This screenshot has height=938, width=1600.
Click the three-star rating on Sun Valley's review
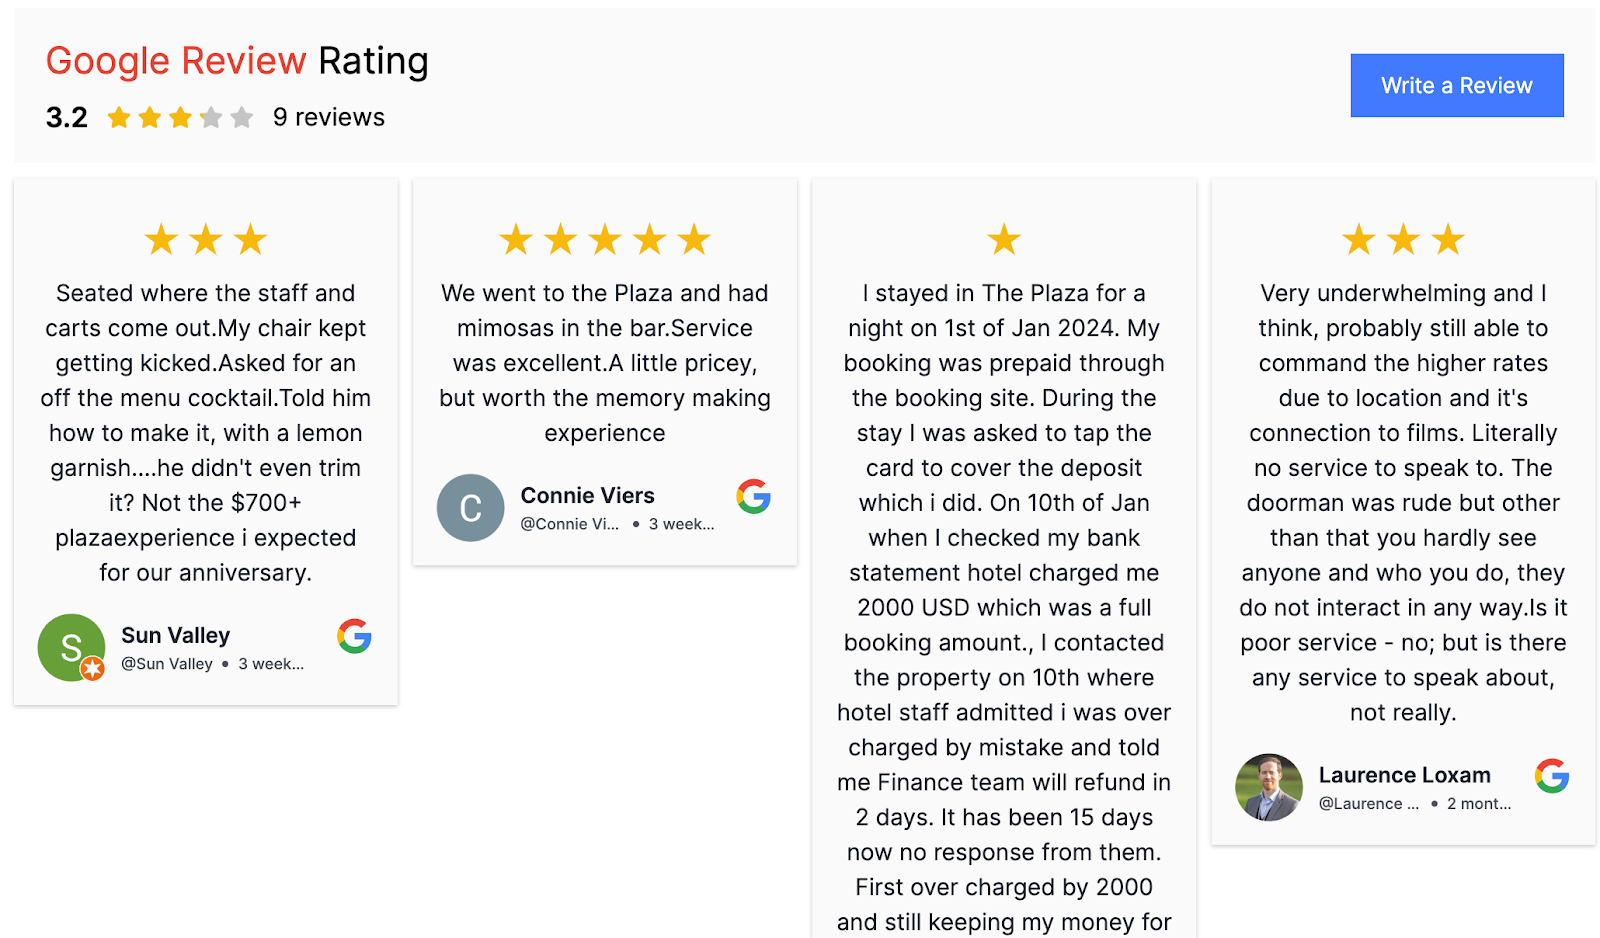click(x=206, y=240)
